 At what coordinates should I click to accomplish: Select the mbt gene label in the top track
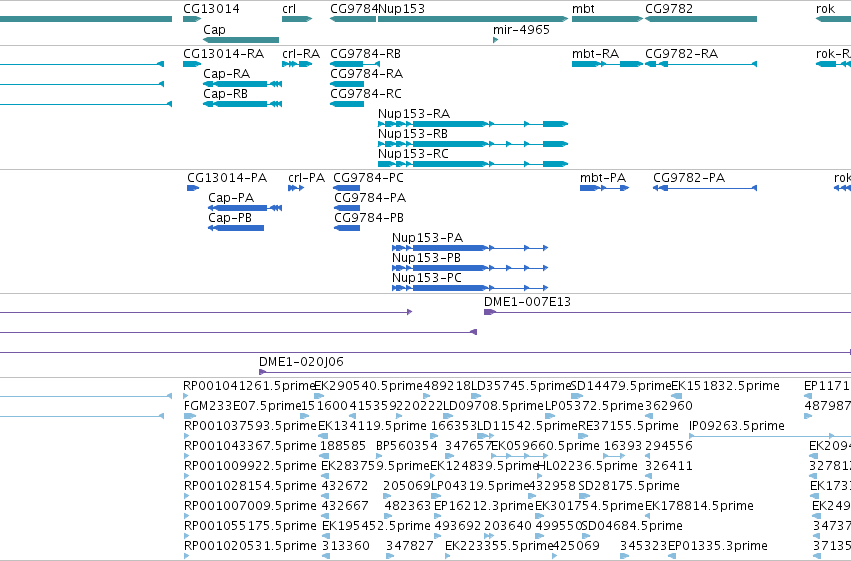(x=583, y=9)
